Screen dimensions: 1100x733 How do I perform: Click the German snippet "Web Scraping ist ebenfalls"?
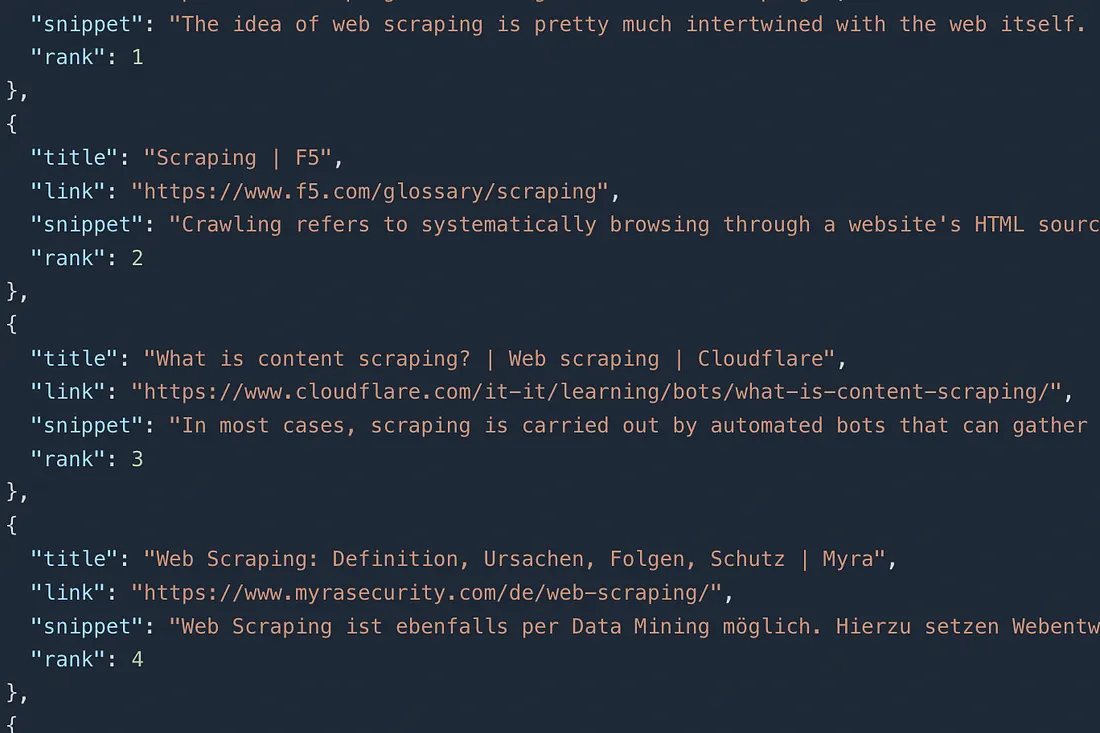(633, 626)
